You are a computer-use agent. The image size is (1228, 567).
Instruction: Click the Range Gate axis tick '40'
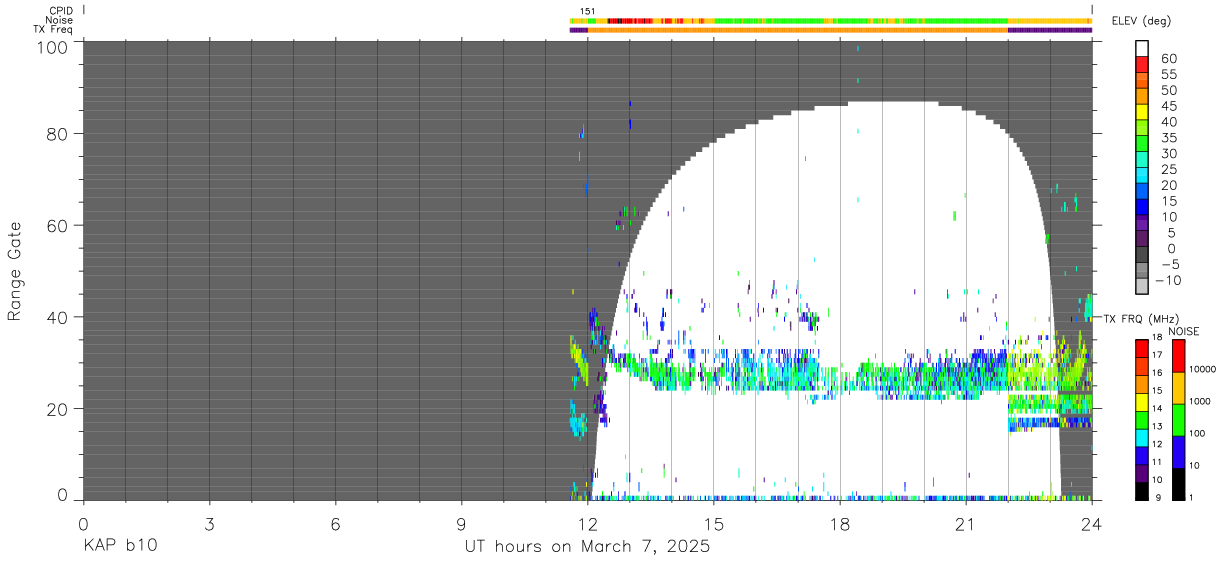pos(56,317)
